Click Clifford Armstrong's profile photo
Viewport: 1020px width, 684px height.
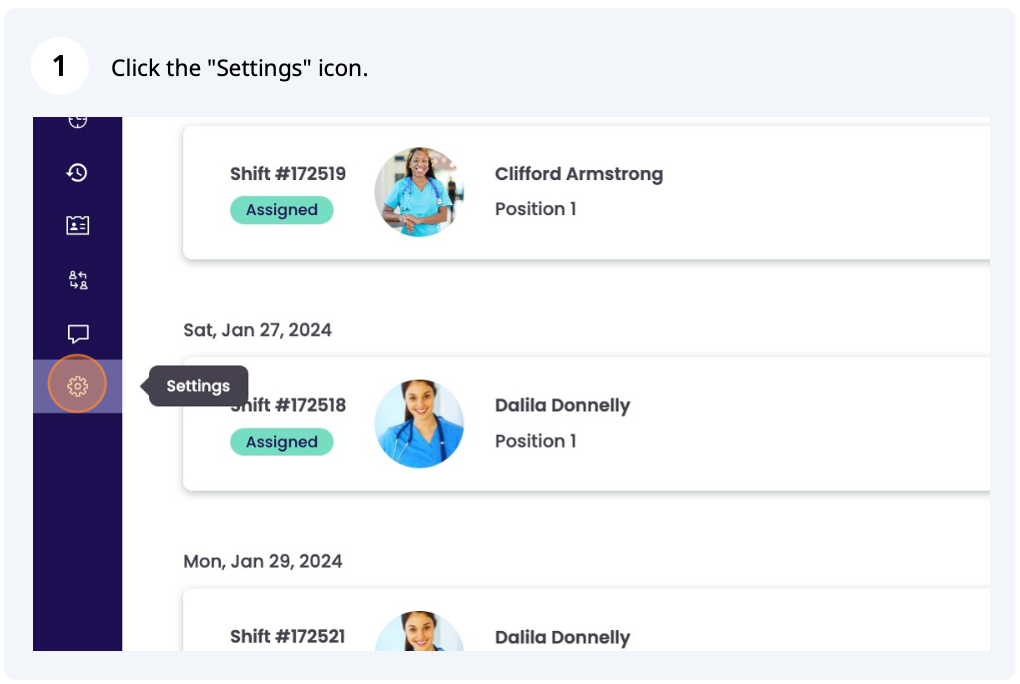pyautogui.click(x=419, y=192)
